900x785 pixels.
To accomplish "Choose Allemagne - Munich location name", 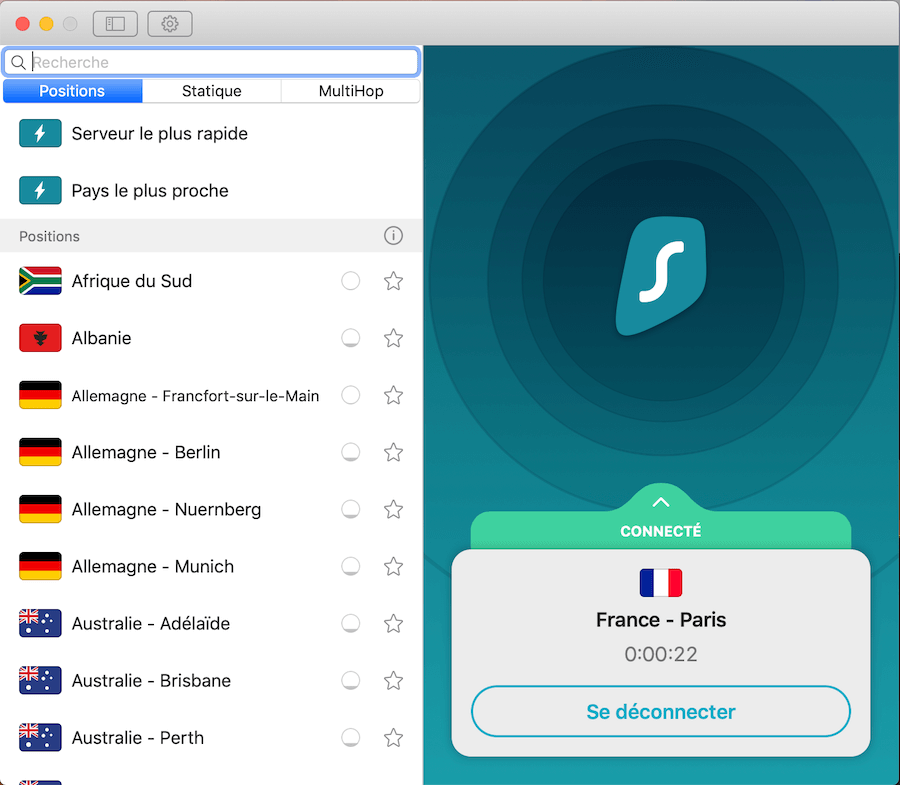I will click(153, 566).
